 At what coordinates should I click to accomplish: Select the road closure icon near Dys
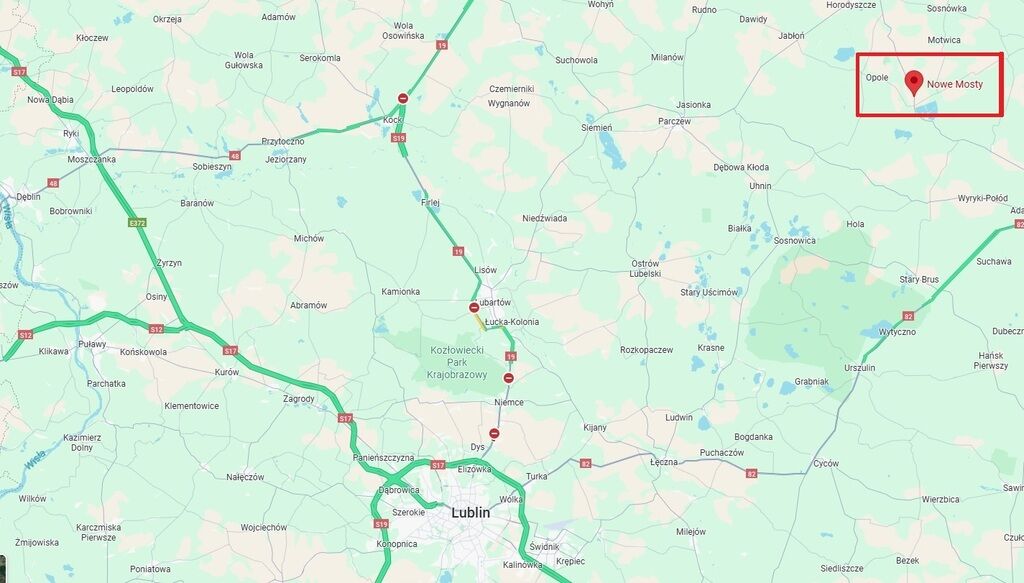(494, 433)
